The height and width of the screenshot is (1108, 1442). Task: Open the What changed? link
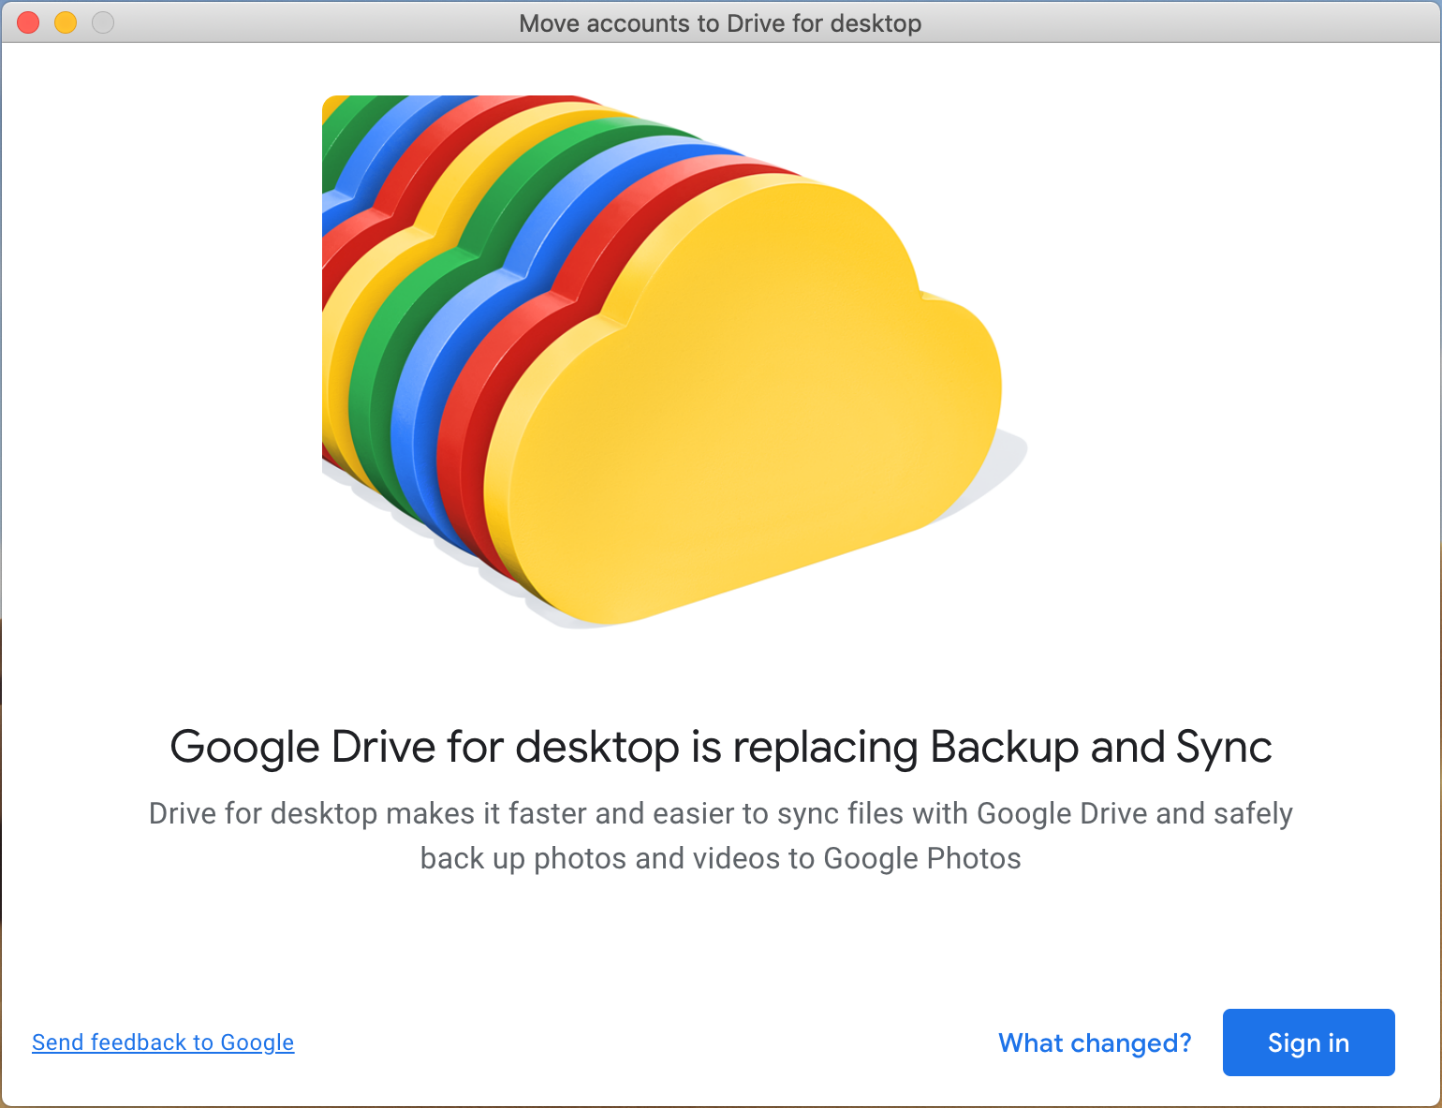pos(1094,1043)
